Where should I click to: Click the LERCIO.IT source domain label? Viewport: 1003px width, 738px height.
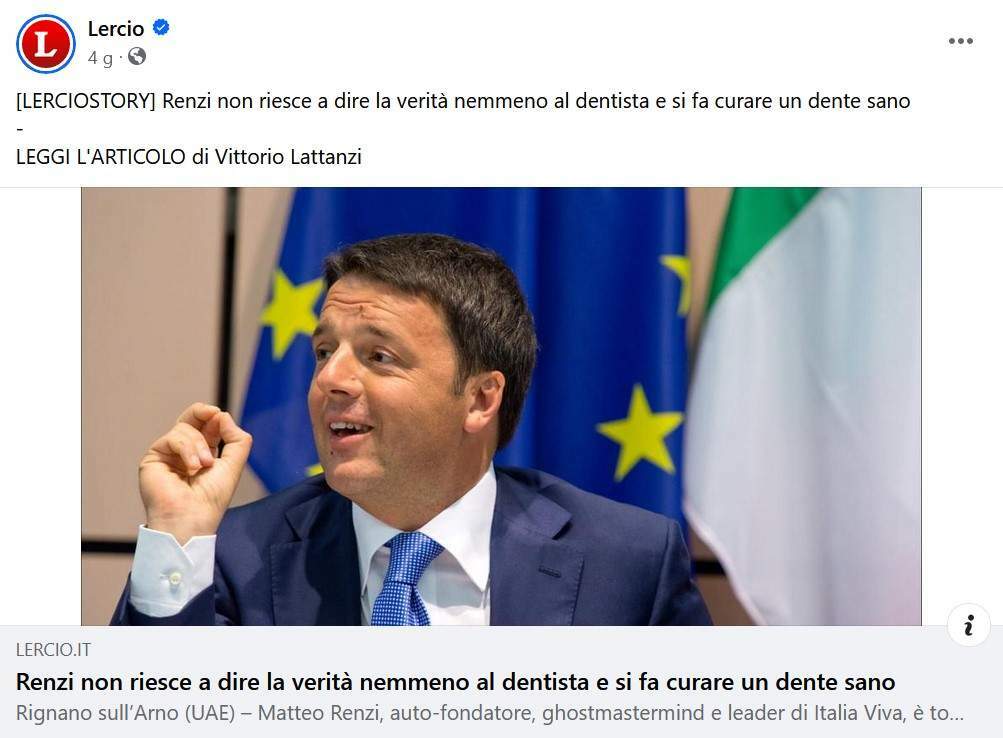(x=53, y=650)
